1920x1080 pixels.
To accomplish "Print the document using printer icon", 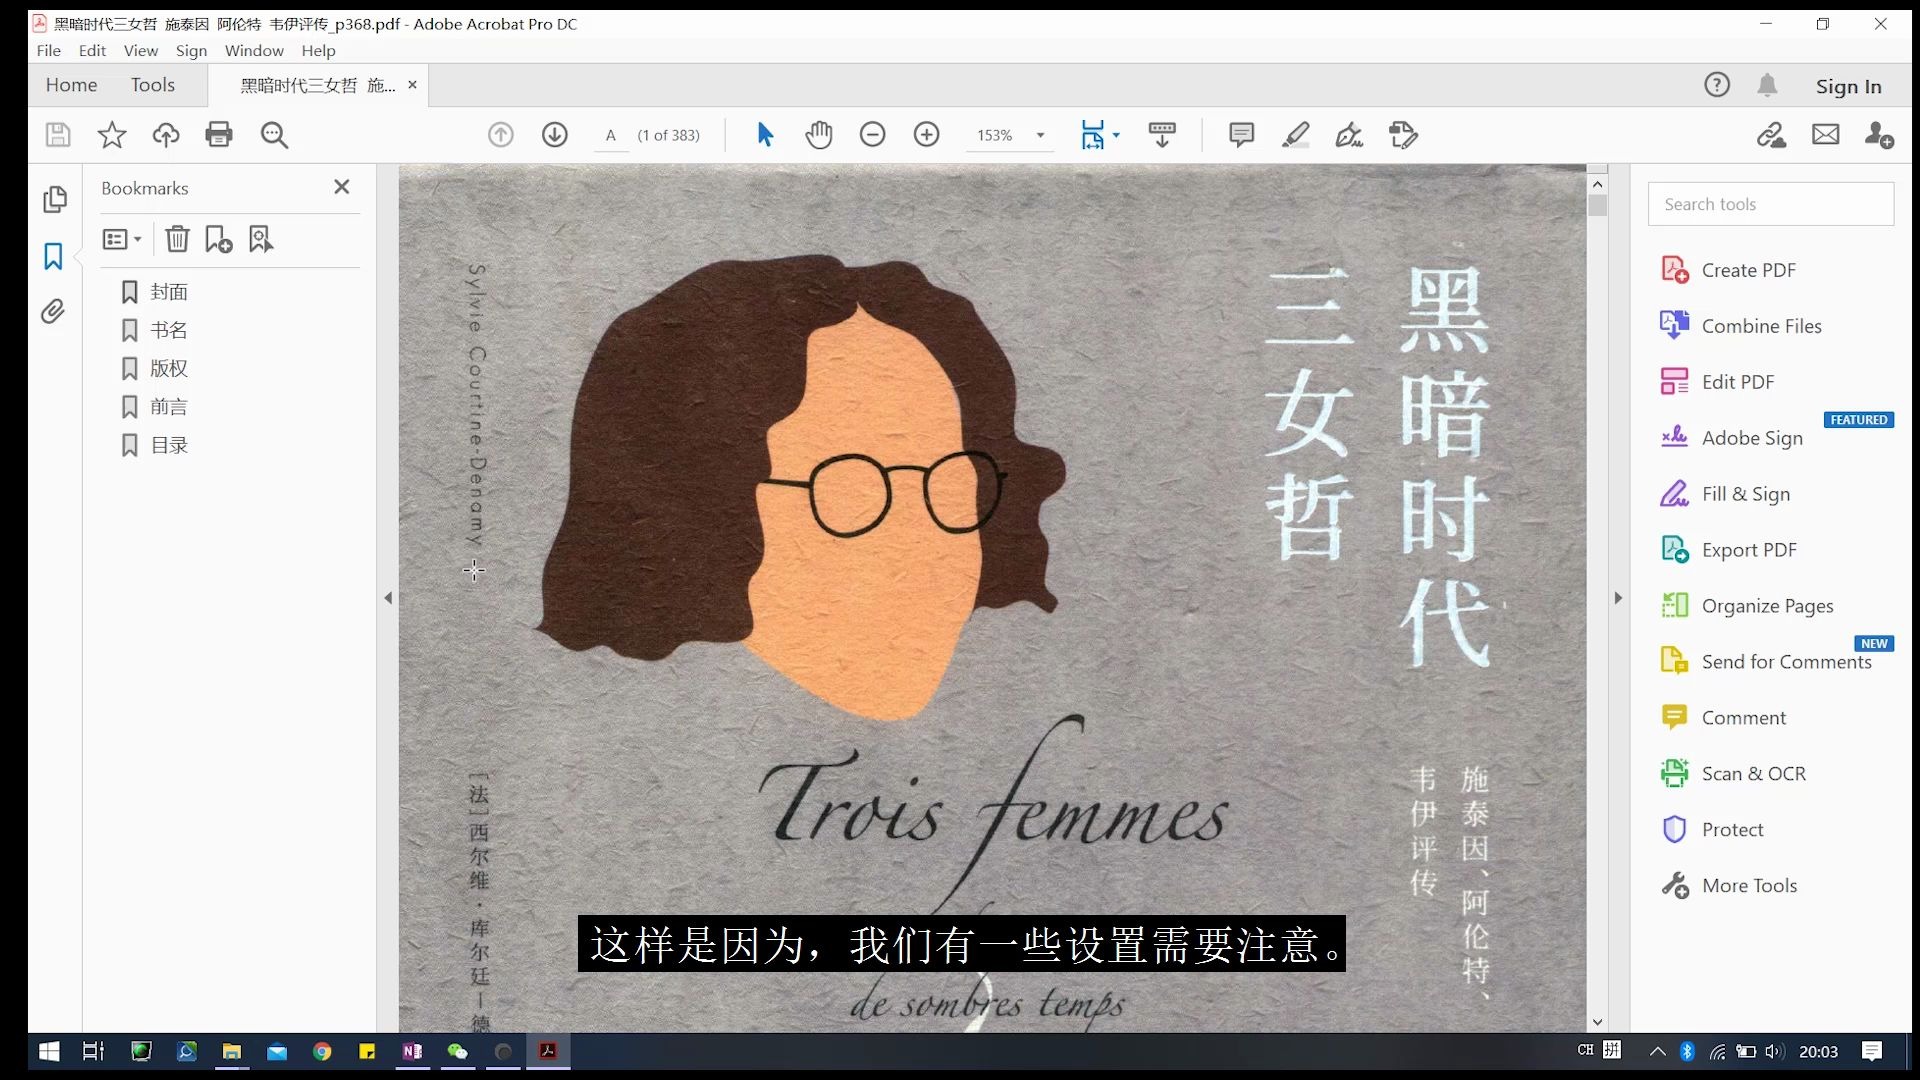I will 219,135.
